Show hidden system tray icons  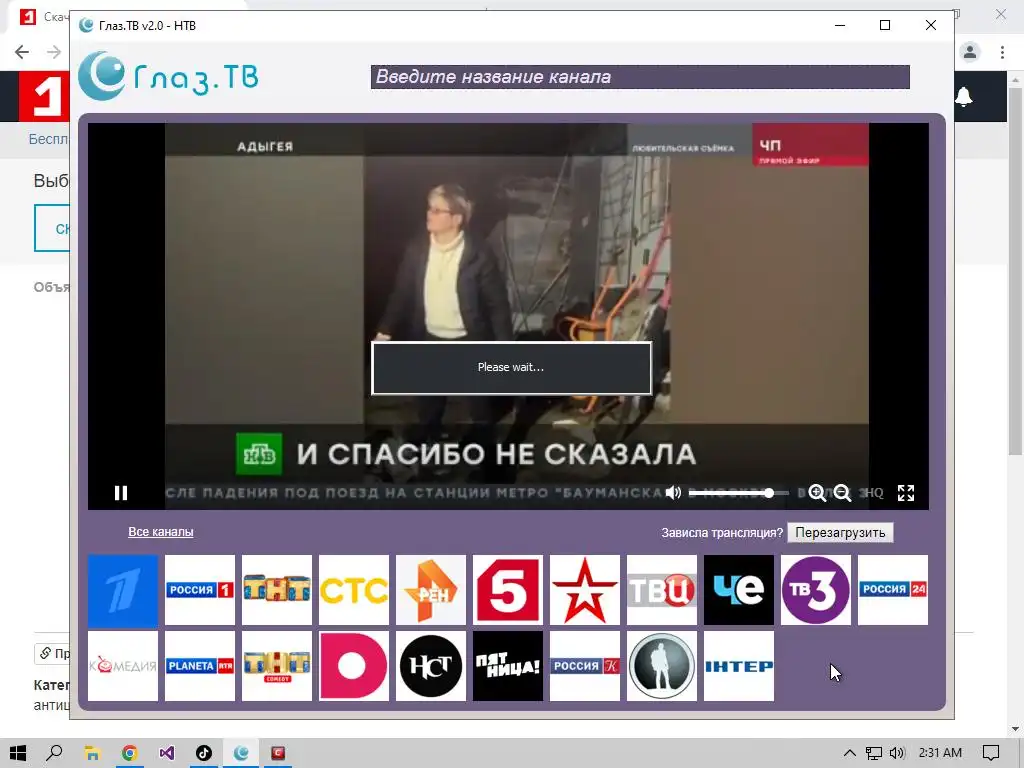[x=850, y=753]
